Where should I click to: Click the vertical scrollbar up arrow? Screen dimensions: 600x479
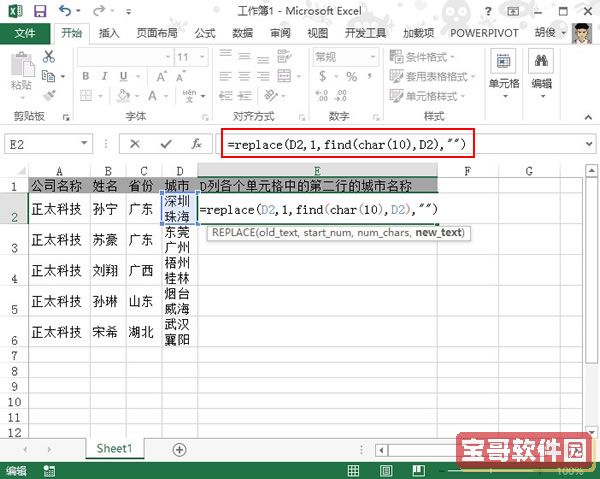click(x=591, y=171)
